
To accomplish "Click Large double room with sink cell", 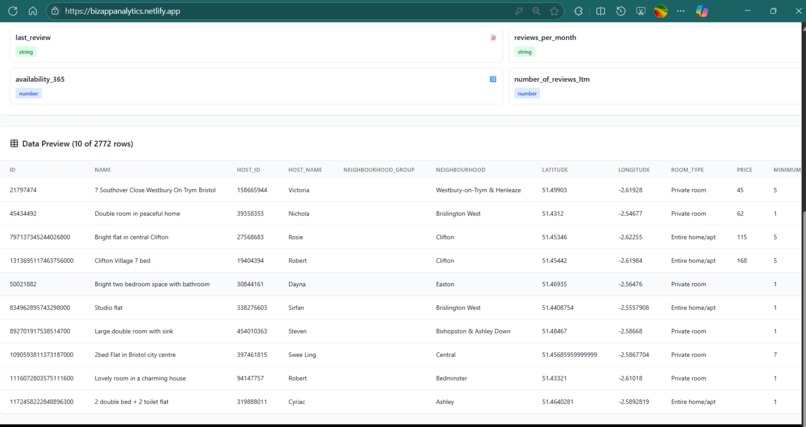I will point(134,331).
